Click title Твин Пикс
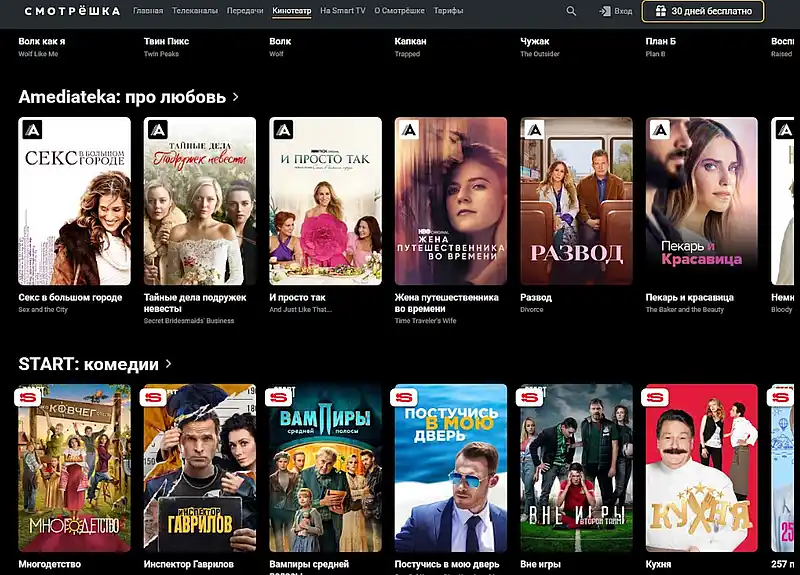The width and height of the screenshot is (800, 575). pyautogui.click(x=166, y=41)
